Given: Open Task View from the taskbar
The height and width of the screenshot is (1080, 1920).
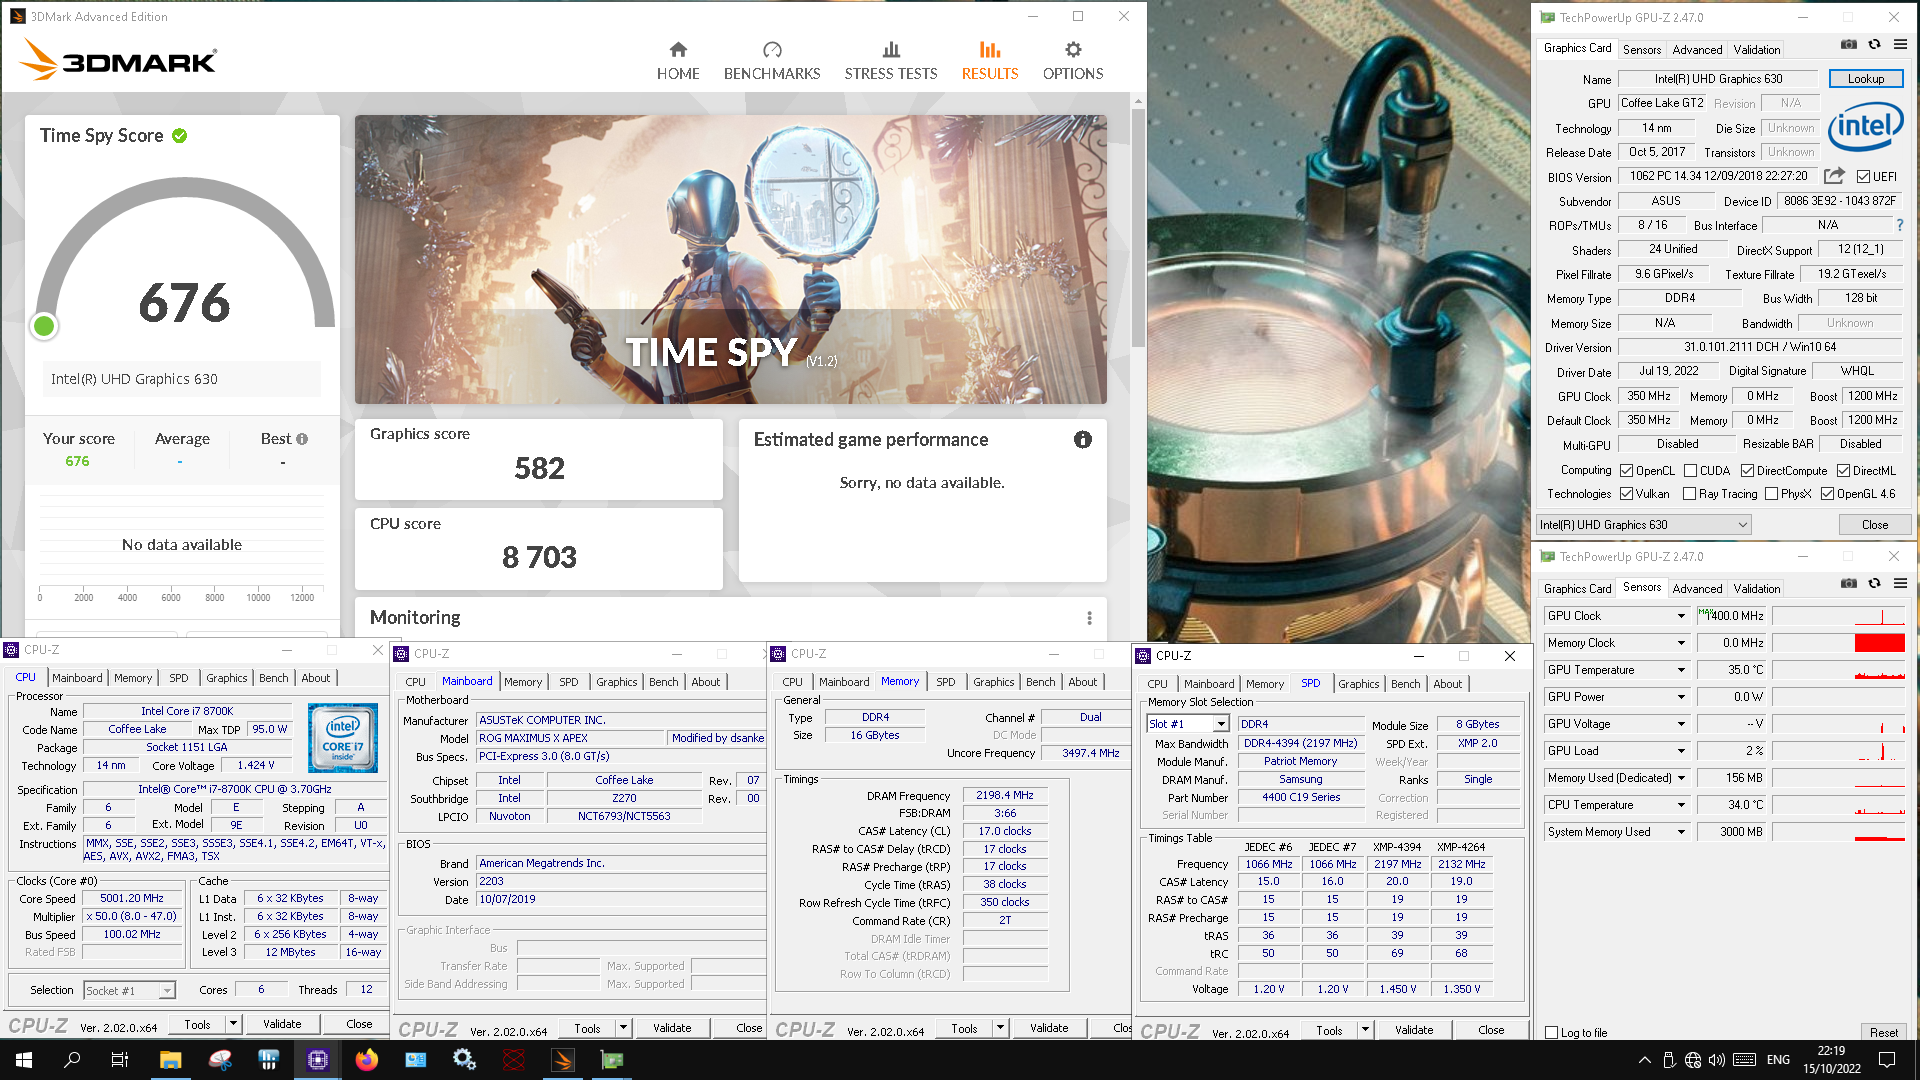Looking at the screenshot, I should coord(119,1060).
